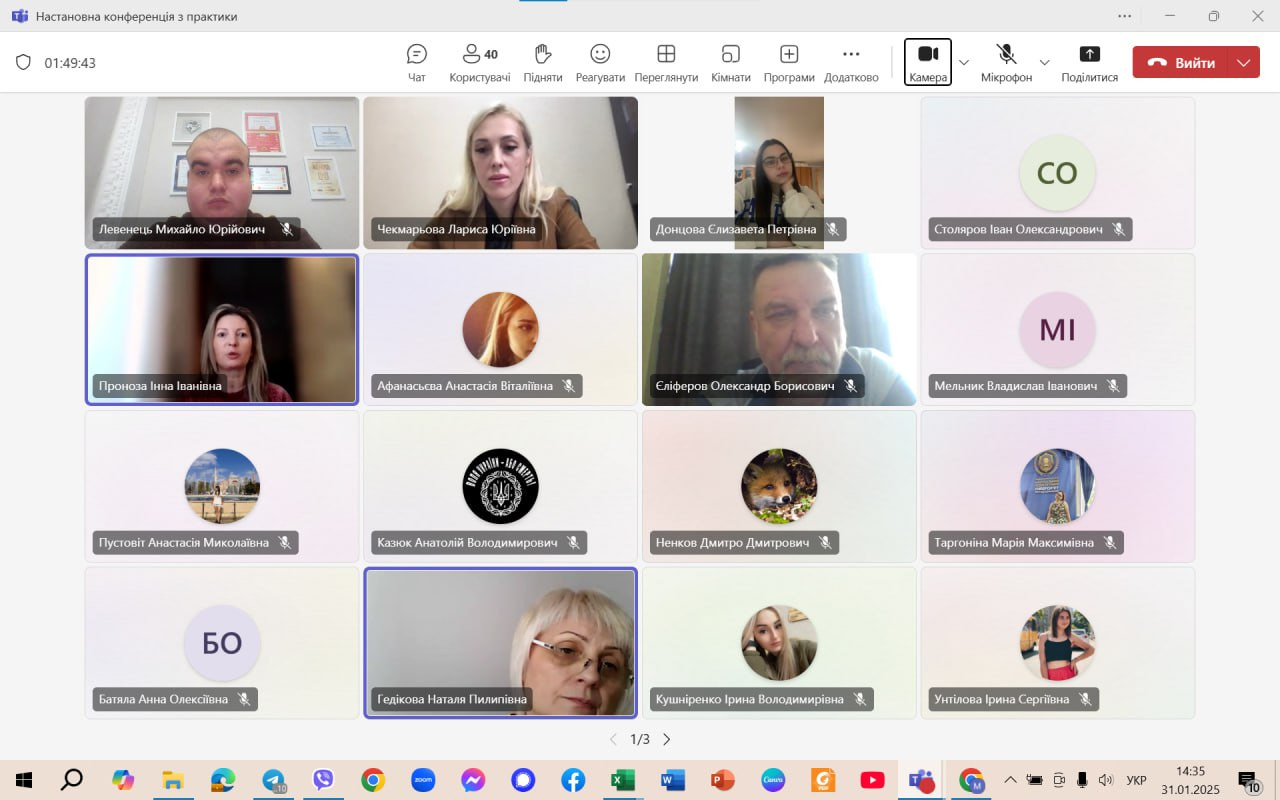Open YouTube from the taskbar

(x=872, y=780)
